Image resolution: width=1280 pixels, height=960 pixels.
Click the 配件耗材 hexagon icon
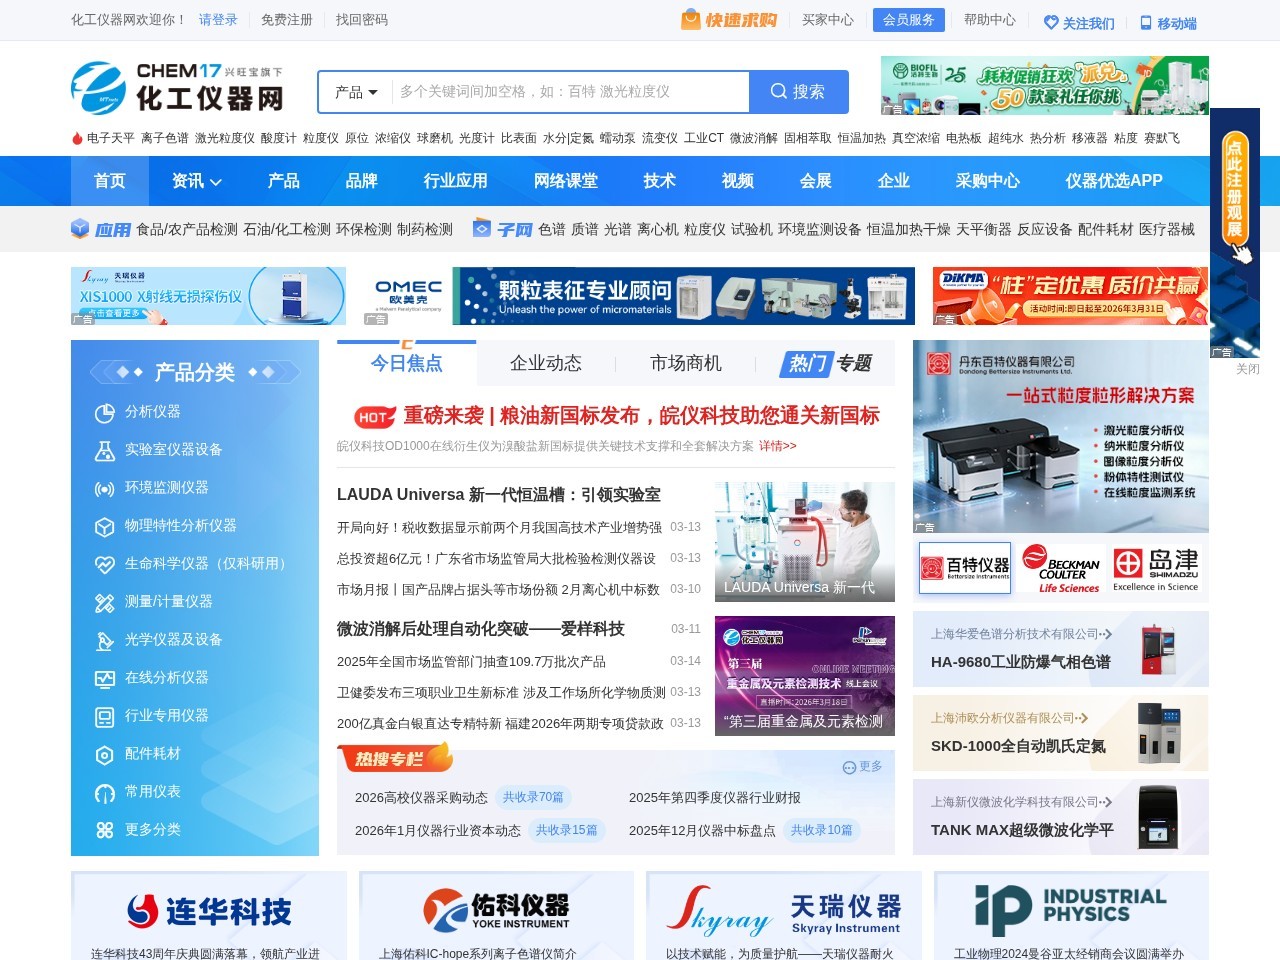click(104, 754)
